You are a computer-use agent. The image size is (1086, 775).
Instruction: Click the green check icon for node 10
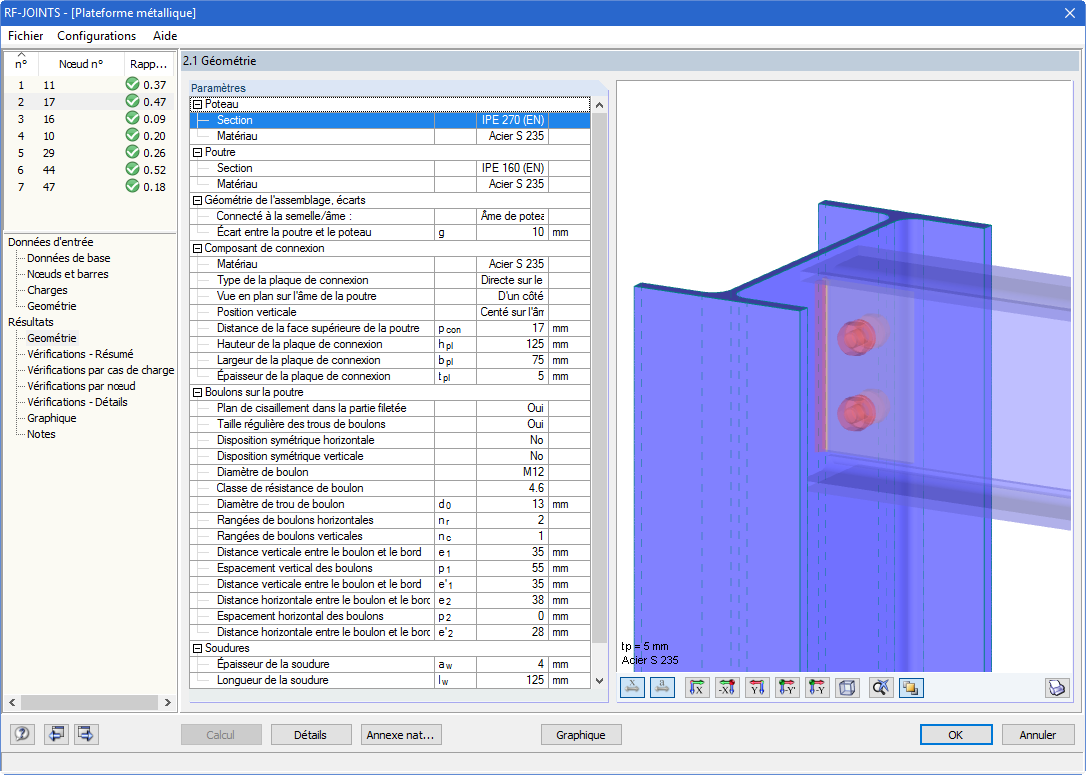pos(132,135)
